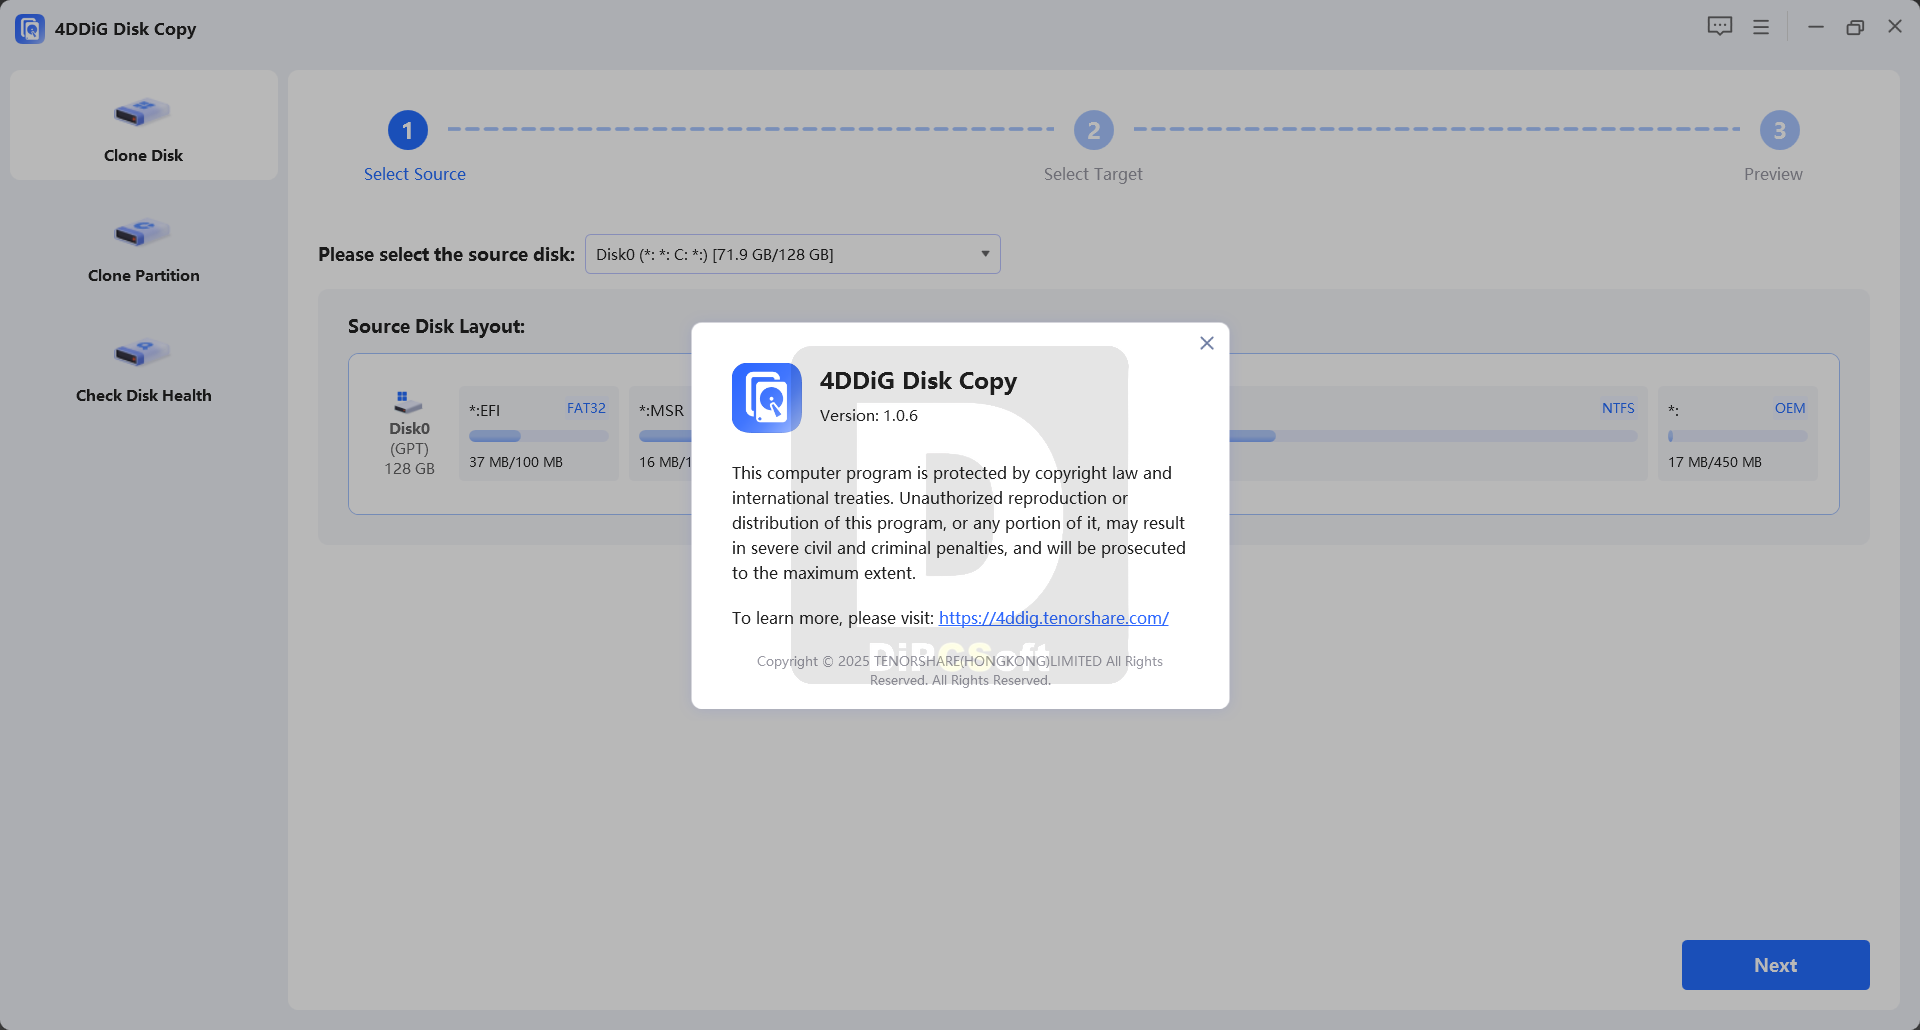Select the OEM partition block
Viewport: 1920px width, 1030px height.
click(1738, 434)
